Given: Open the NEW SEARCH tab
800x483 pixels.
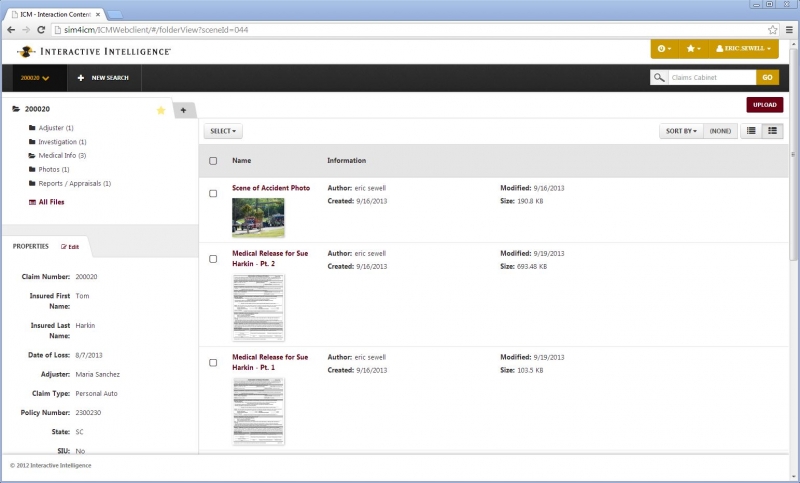Looking at the screenshot, I should click(104, 78).
